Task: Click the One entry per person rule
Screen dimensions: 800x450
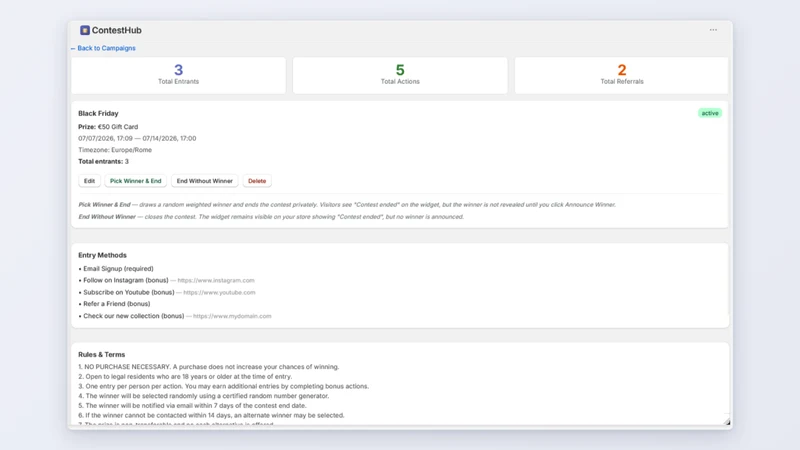Action: (x=223, y=386)
